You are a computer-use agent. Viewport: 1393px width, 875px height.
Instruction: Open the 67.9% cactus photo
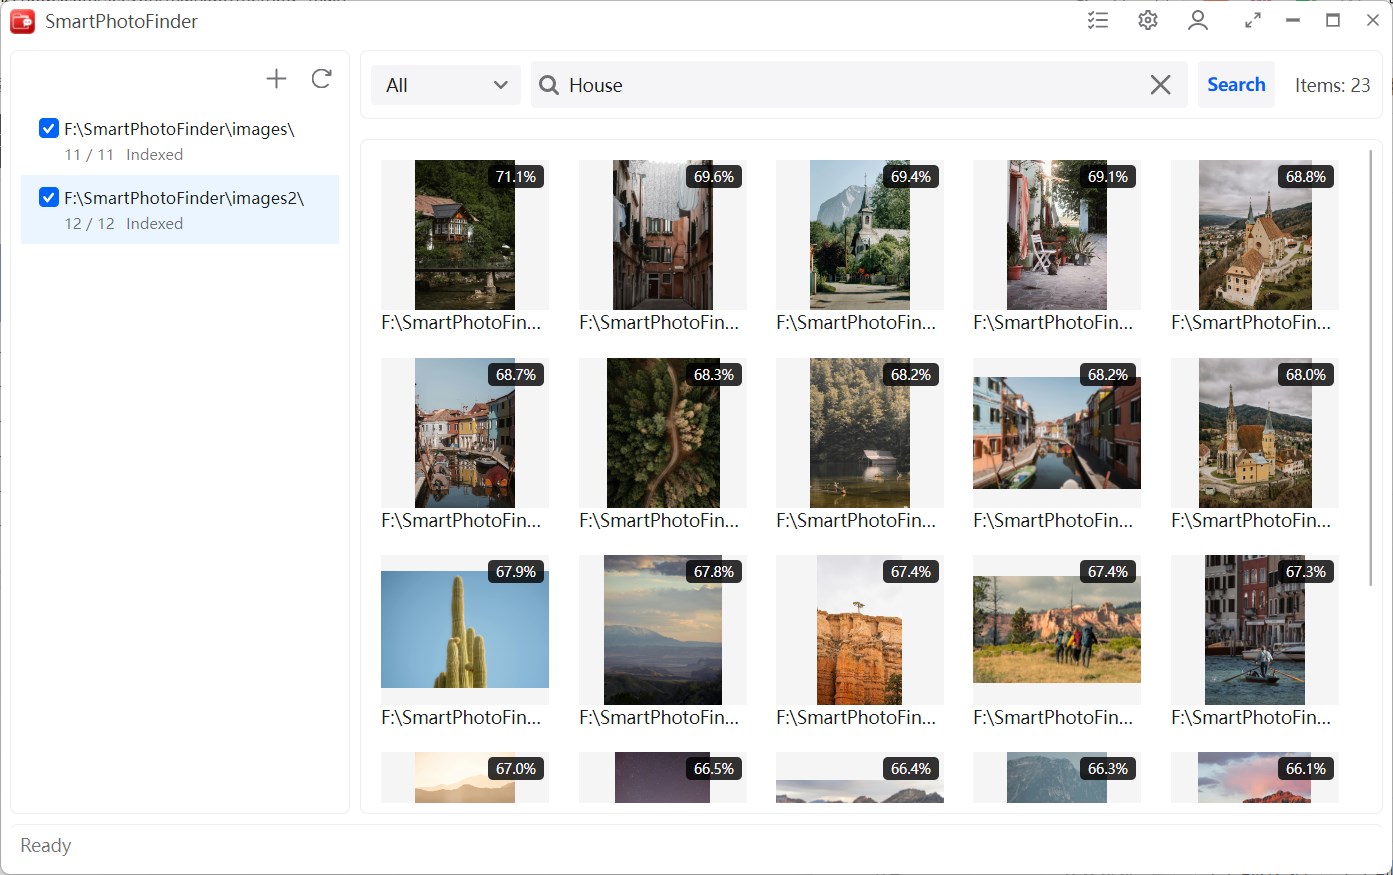coord(465,629)
